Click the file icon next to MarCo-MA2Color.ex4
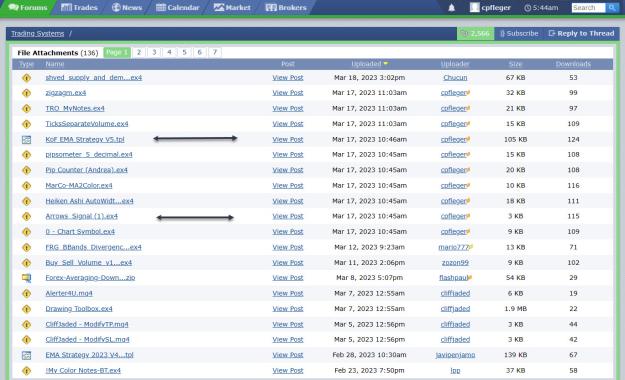The width and height of the screenshot is (625, 380). coord(26,186)
